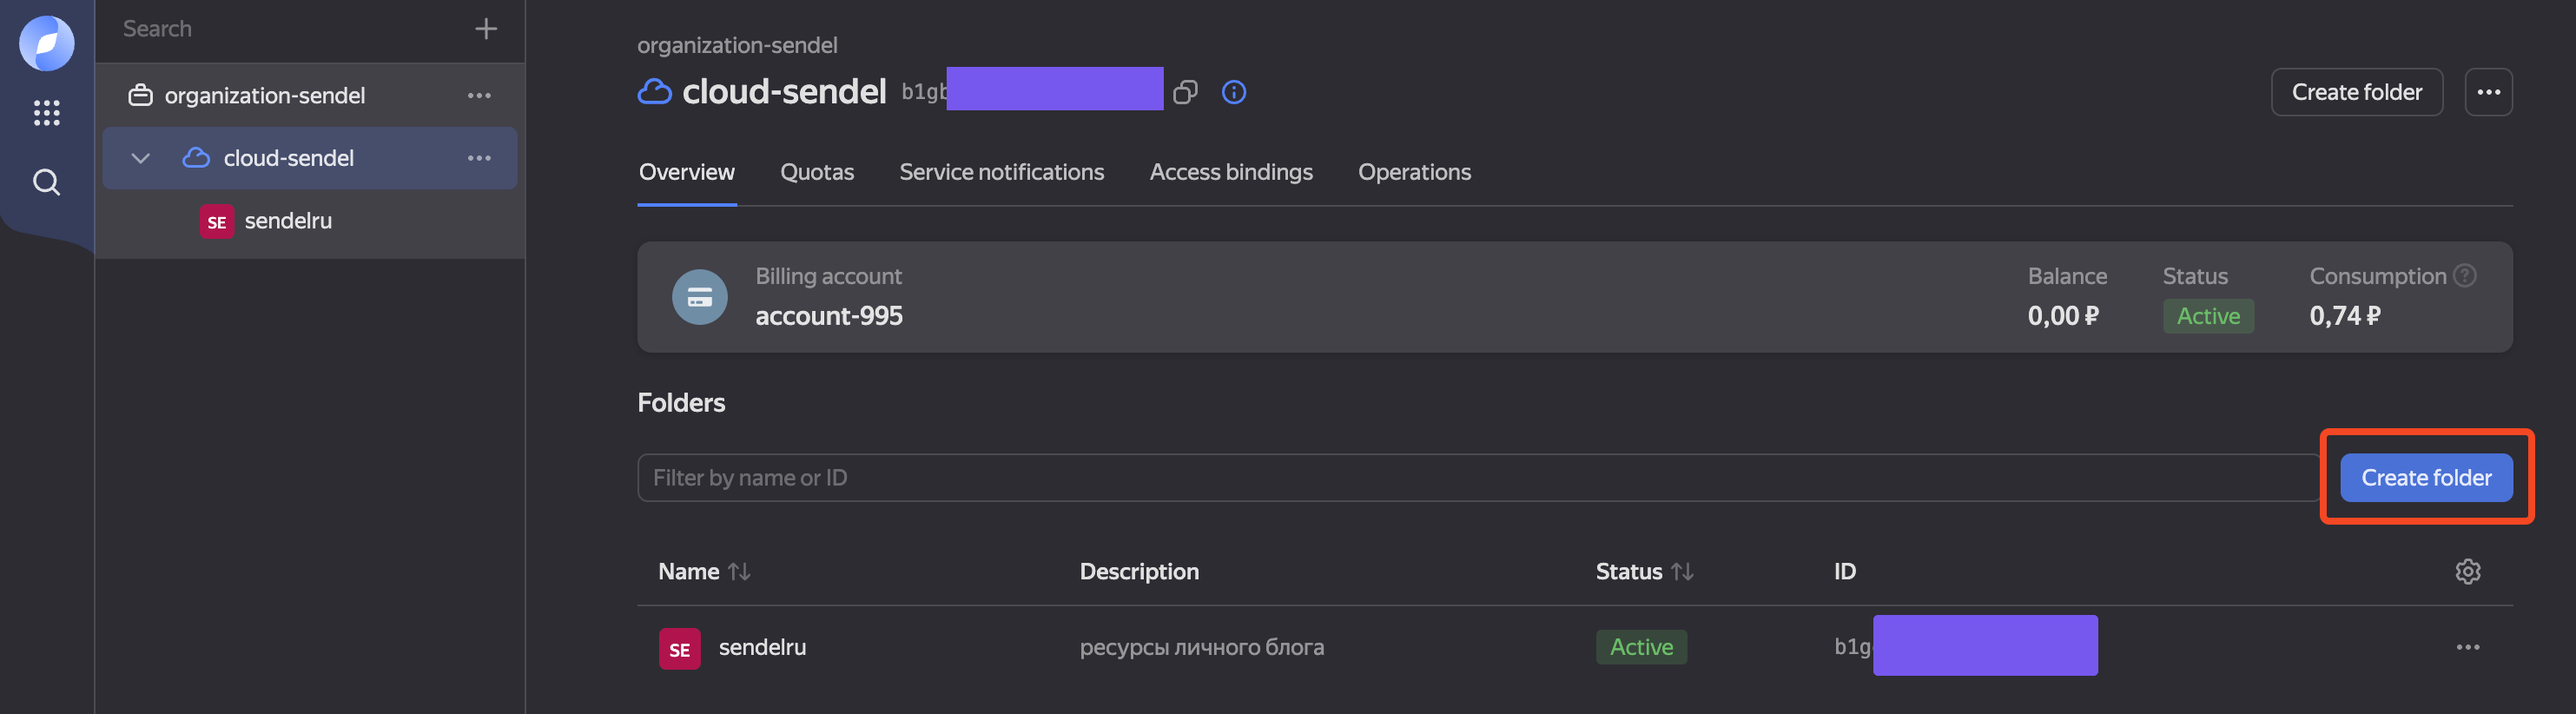Open the Access bindings tab
This screenshot has height=714, width=2576.
(x=1231, y=172)
